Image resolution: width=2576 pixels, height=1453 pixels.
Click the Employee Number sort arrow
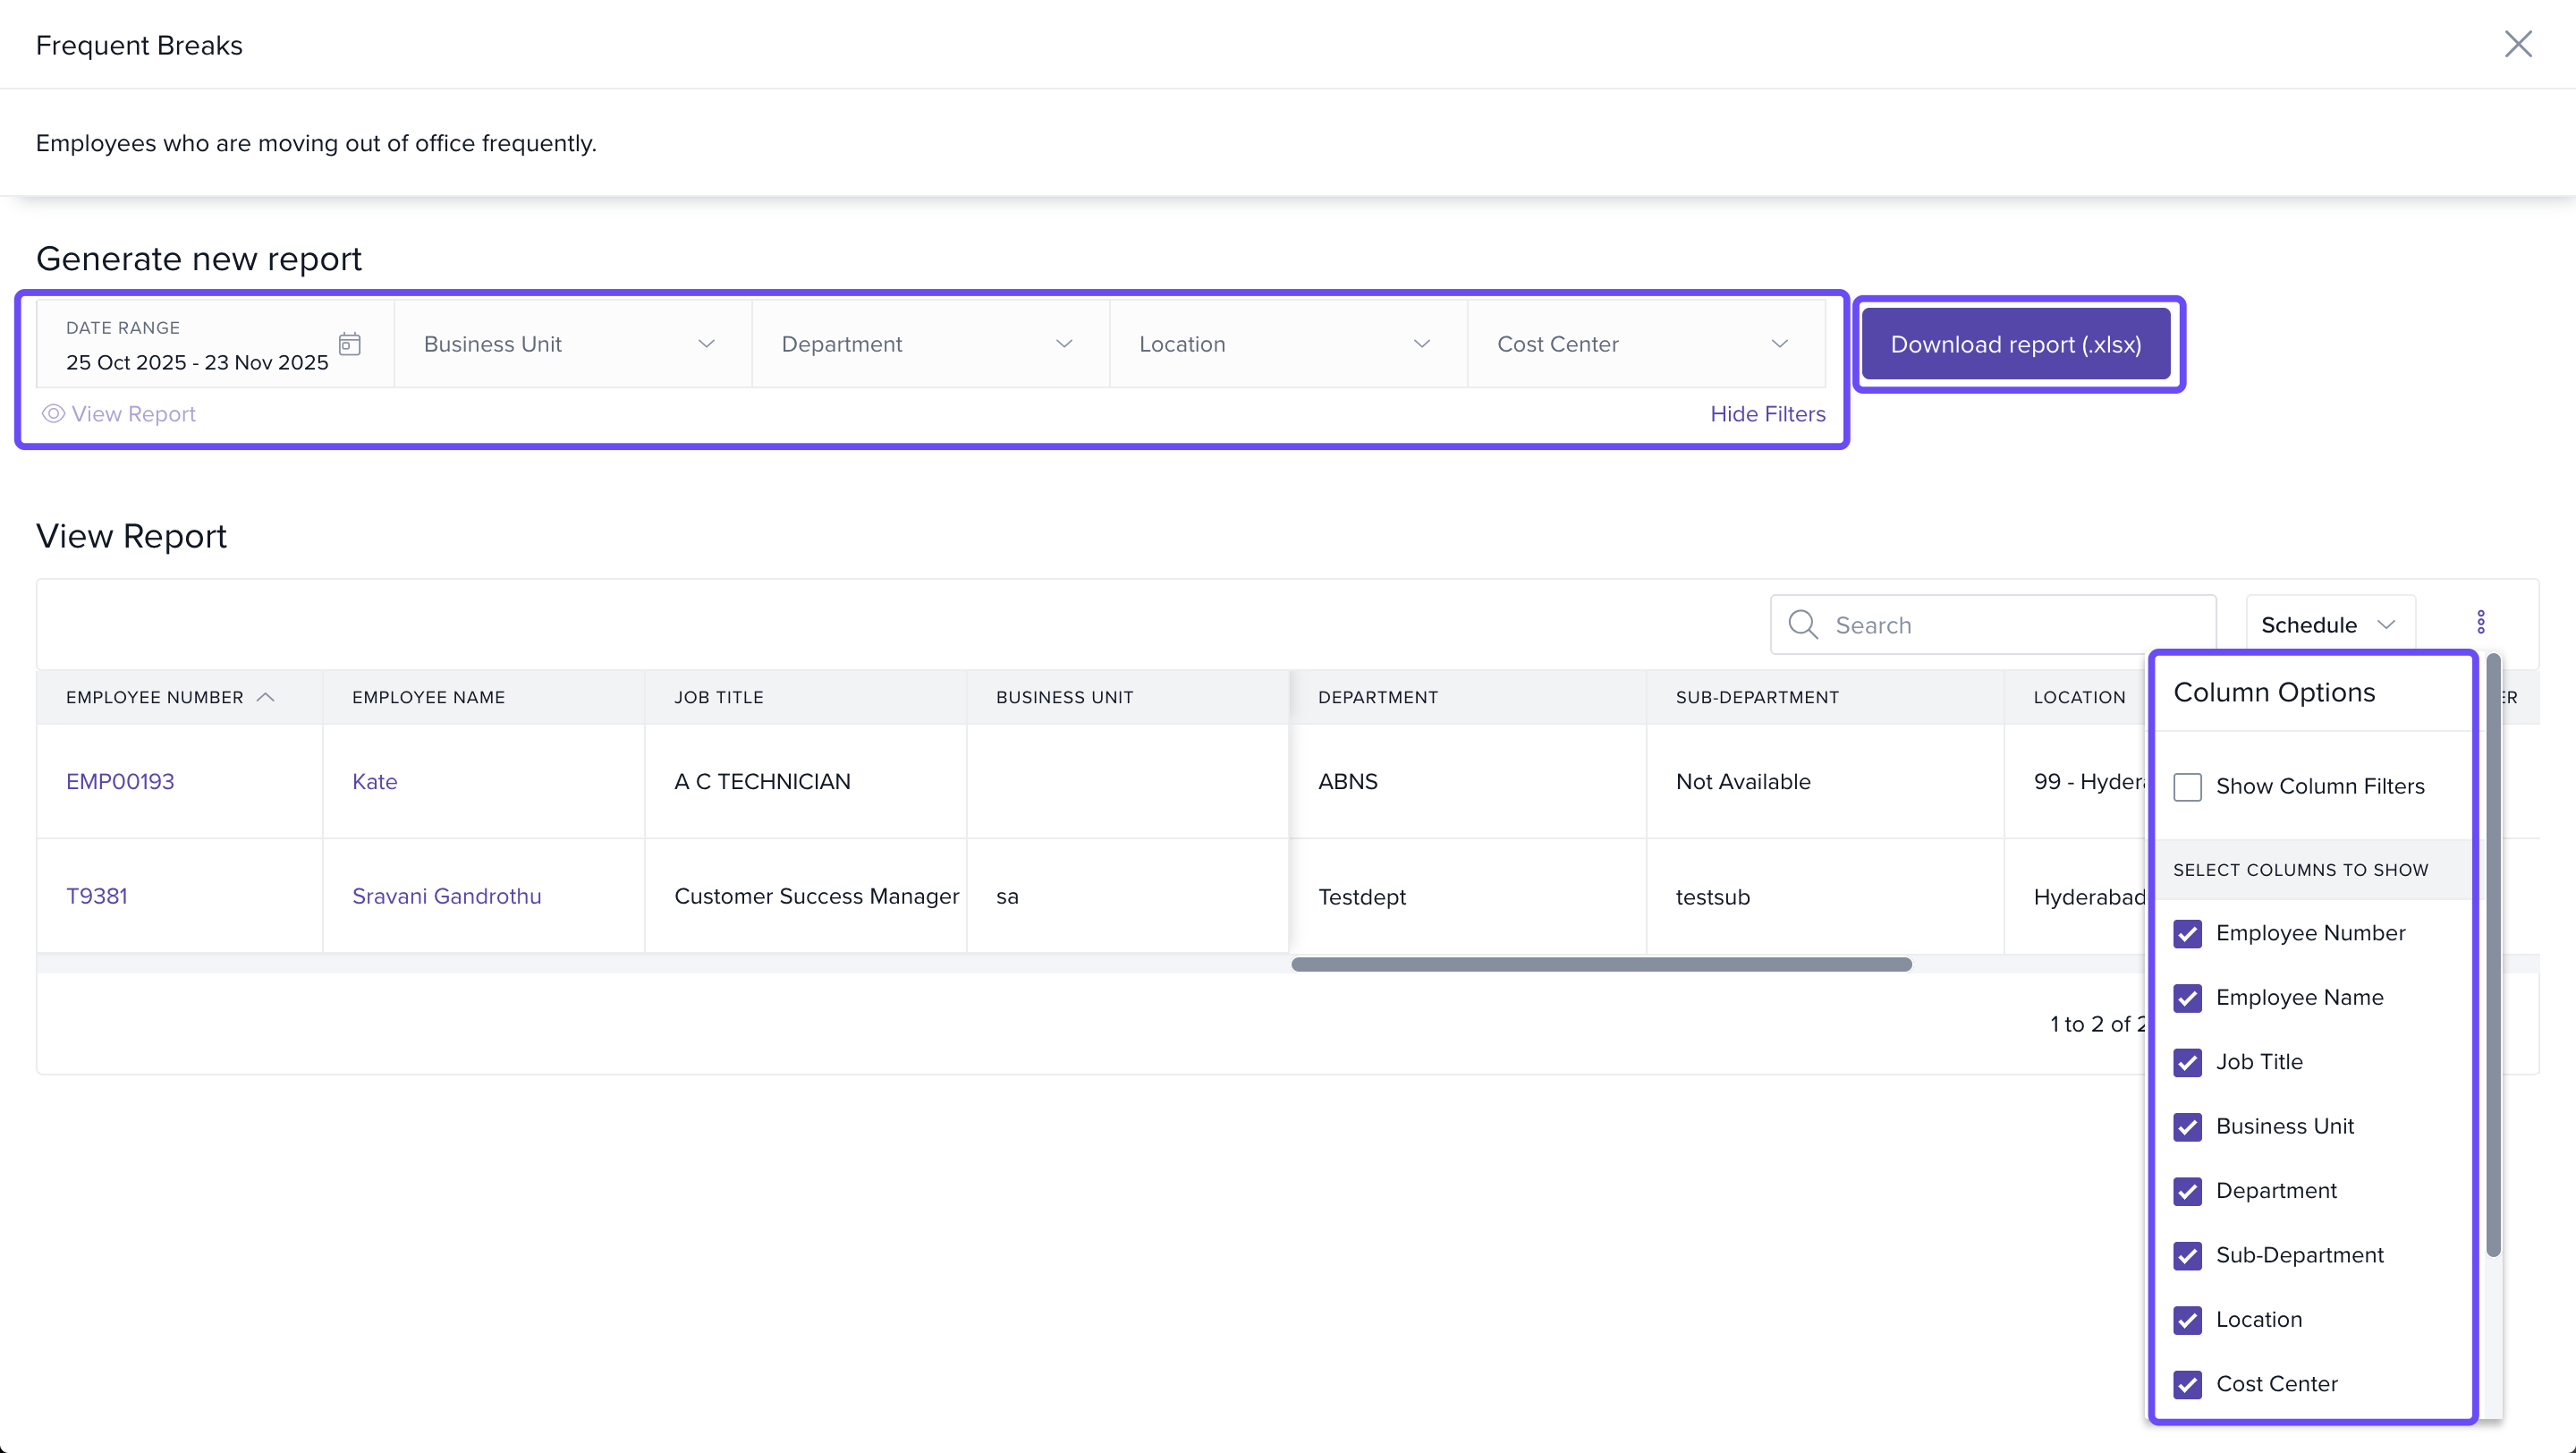266,697
